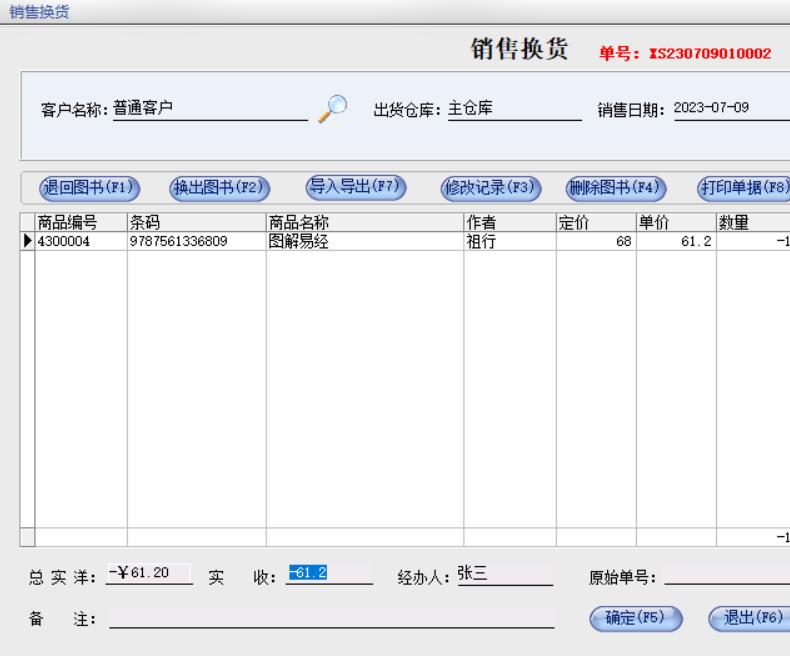The image size is (790, 656).
Task: Click the 作者 column header
Action: [510, 222]
